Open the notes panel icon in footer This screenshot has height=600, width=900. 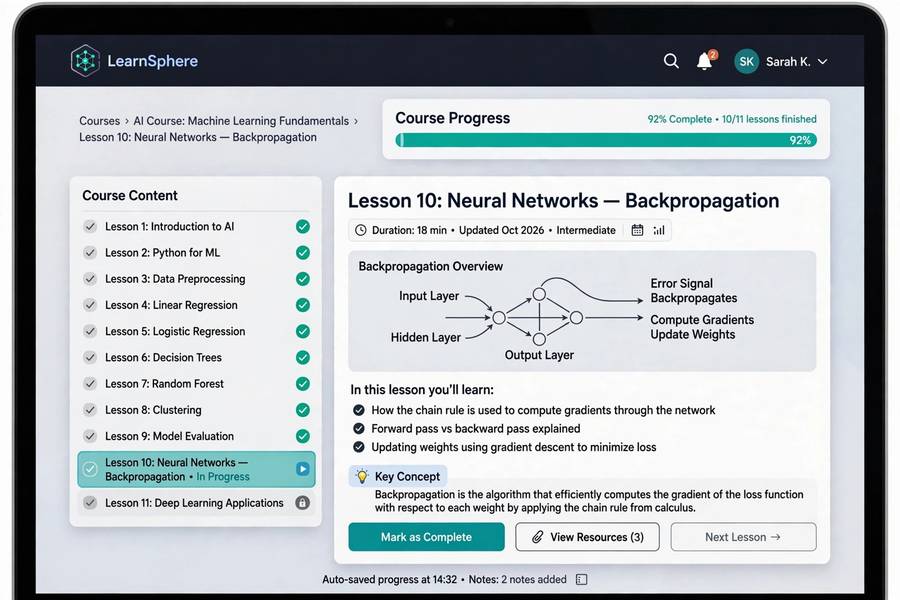tap(581, 579)
